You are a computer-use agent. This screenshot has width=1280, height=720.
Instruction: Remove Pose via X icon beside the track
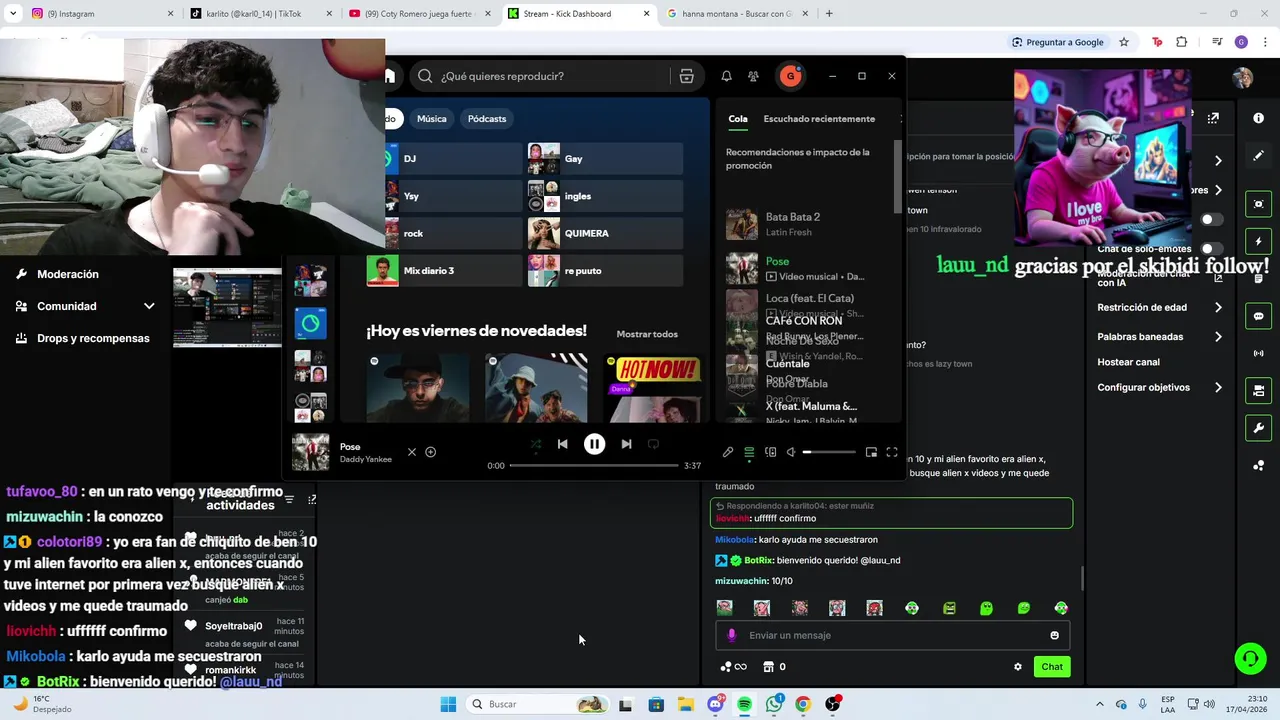pos(411,452)
